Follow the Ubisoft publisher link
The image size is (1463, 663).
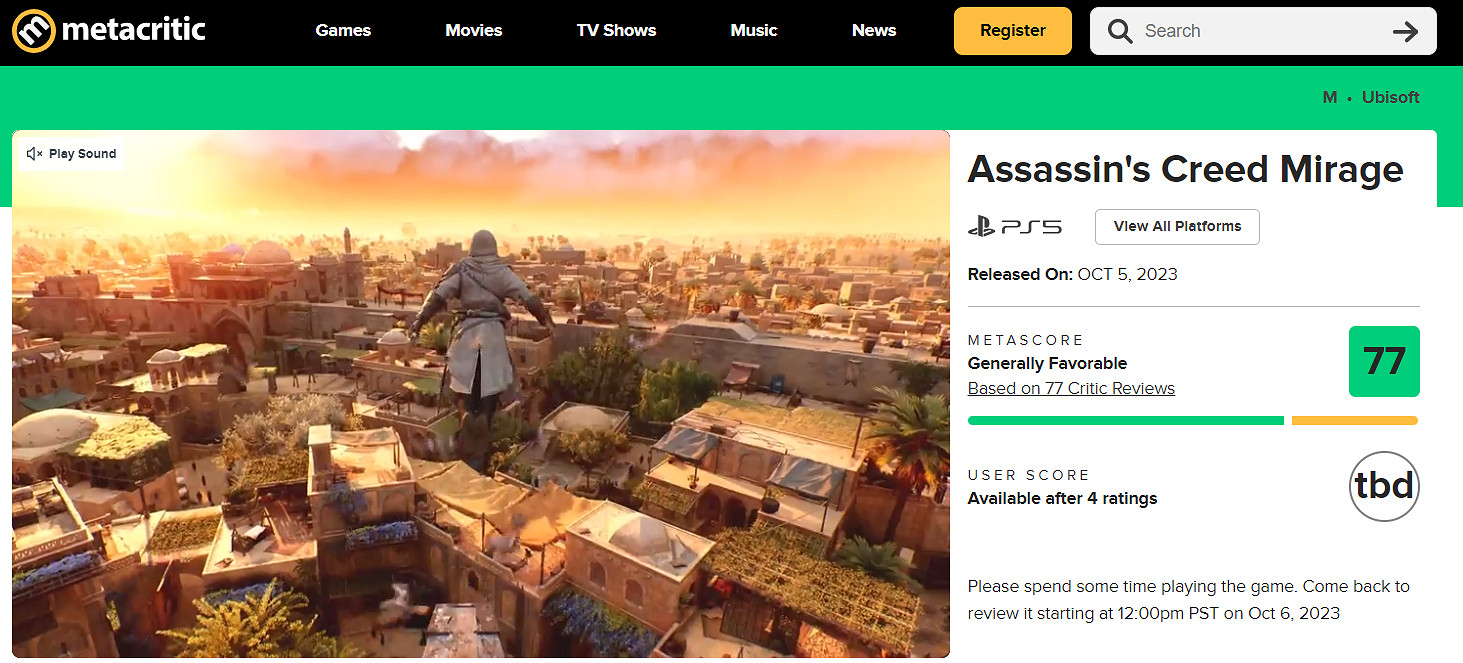[1390, 97]
